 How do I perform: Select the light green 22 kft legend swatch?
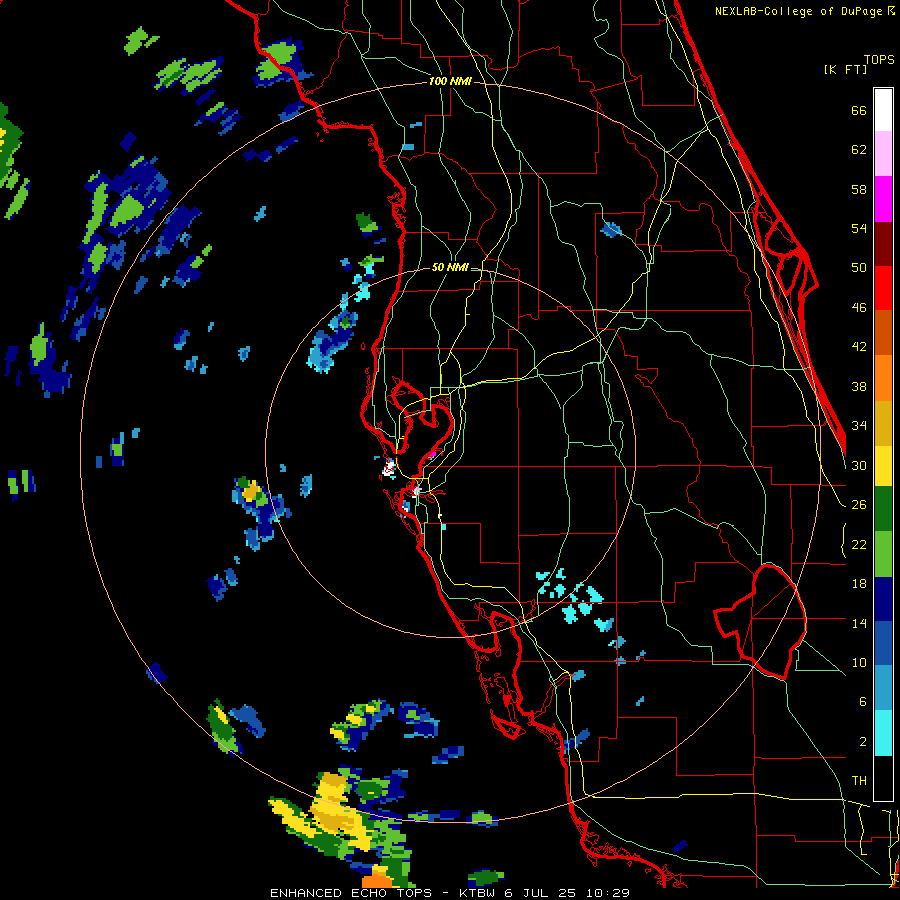[x=883, y=554]
